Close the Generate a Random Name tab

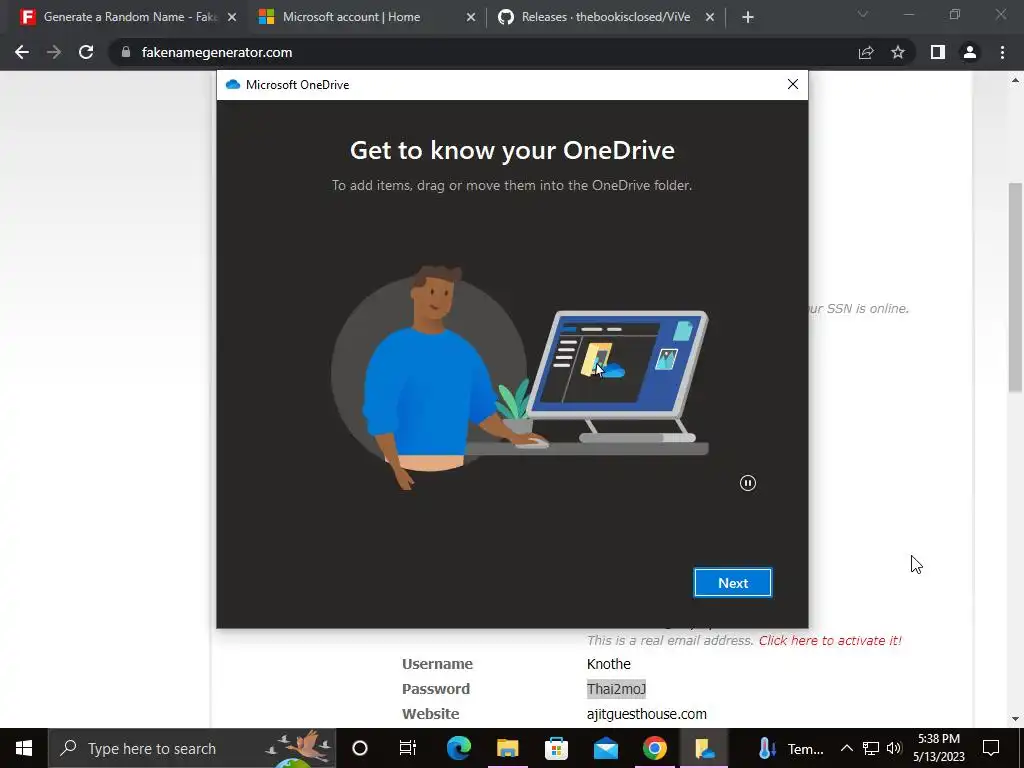(x=232, y=18)
